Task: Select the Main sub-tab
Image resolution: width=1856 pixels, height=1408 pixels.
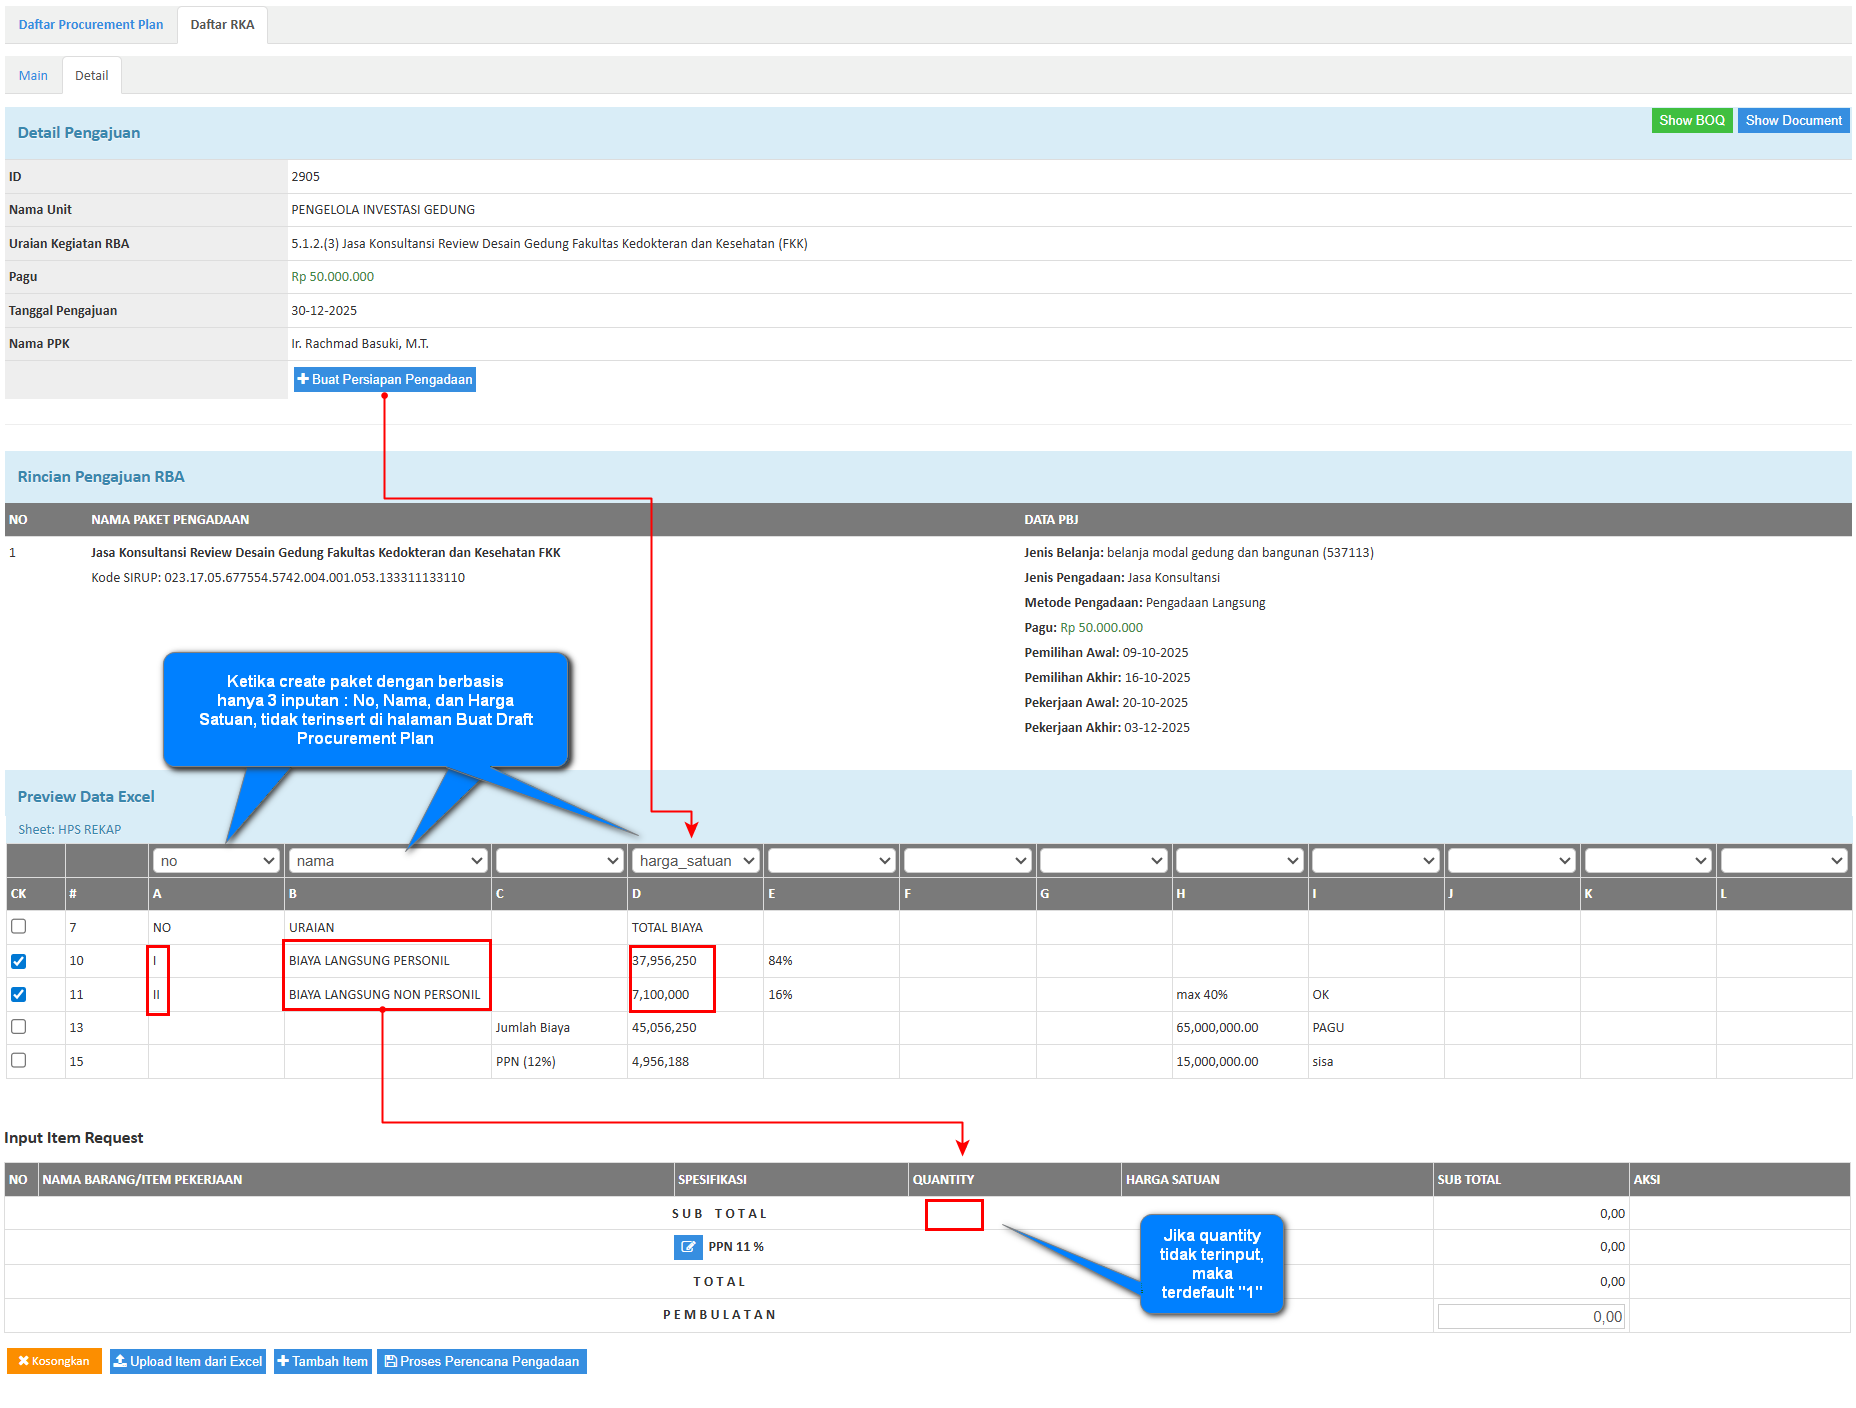Action: coord(33,76)
